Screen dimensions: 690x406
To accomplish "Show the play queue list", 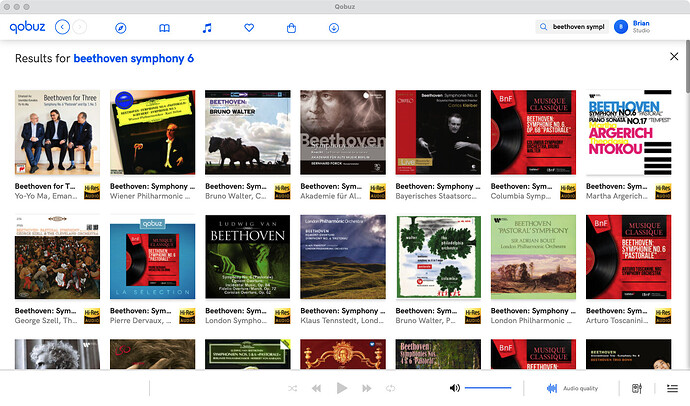I will pyautogui.click(x=672, y=388).
